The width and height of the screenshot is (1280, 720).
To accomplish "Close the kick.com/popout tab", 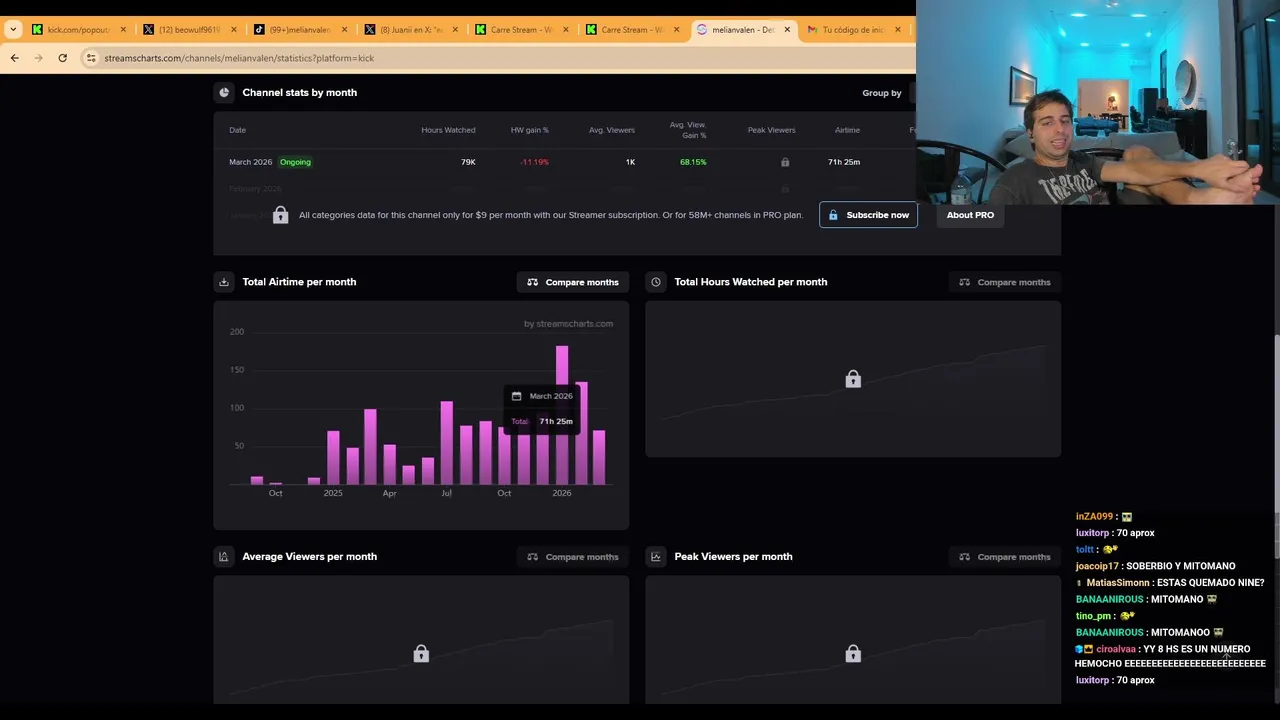I will 123,30.
